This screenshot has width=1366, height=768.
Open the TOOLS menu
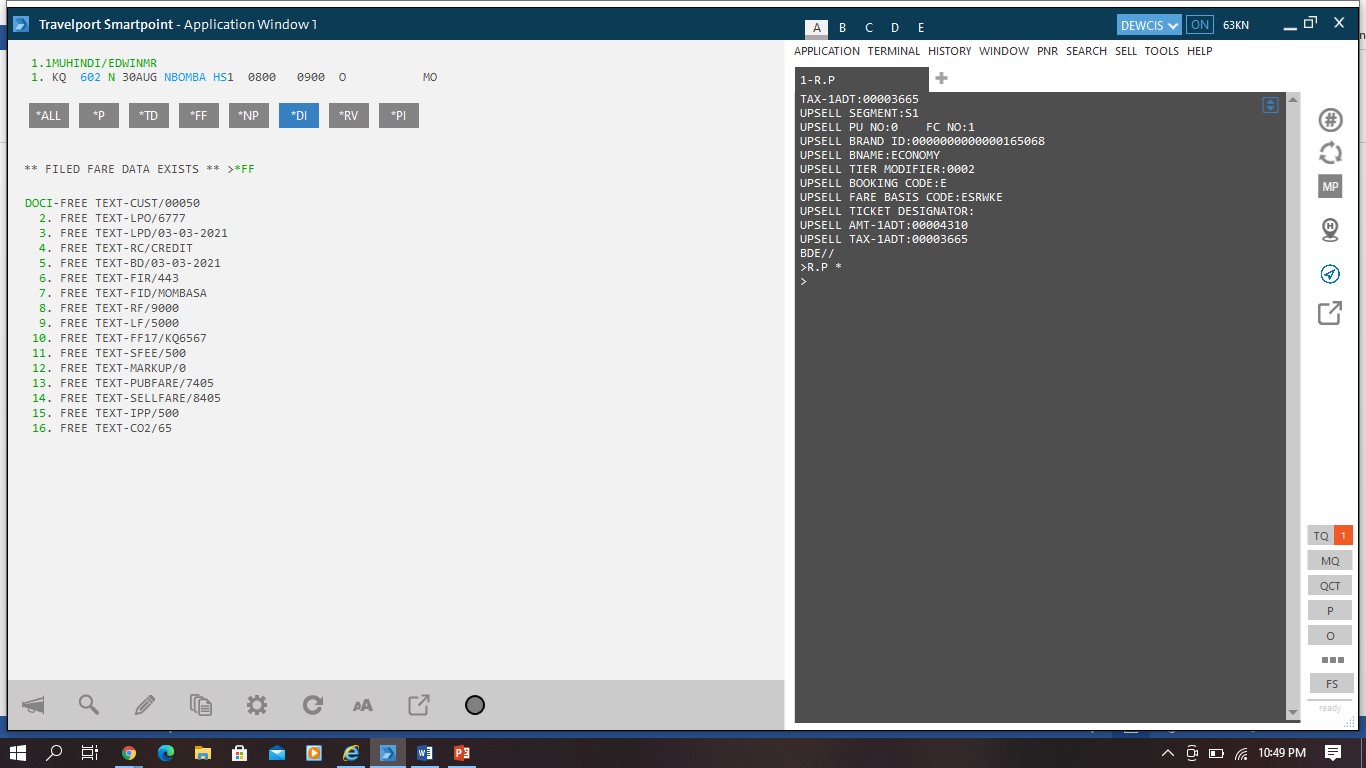(x=1161, y=51)
